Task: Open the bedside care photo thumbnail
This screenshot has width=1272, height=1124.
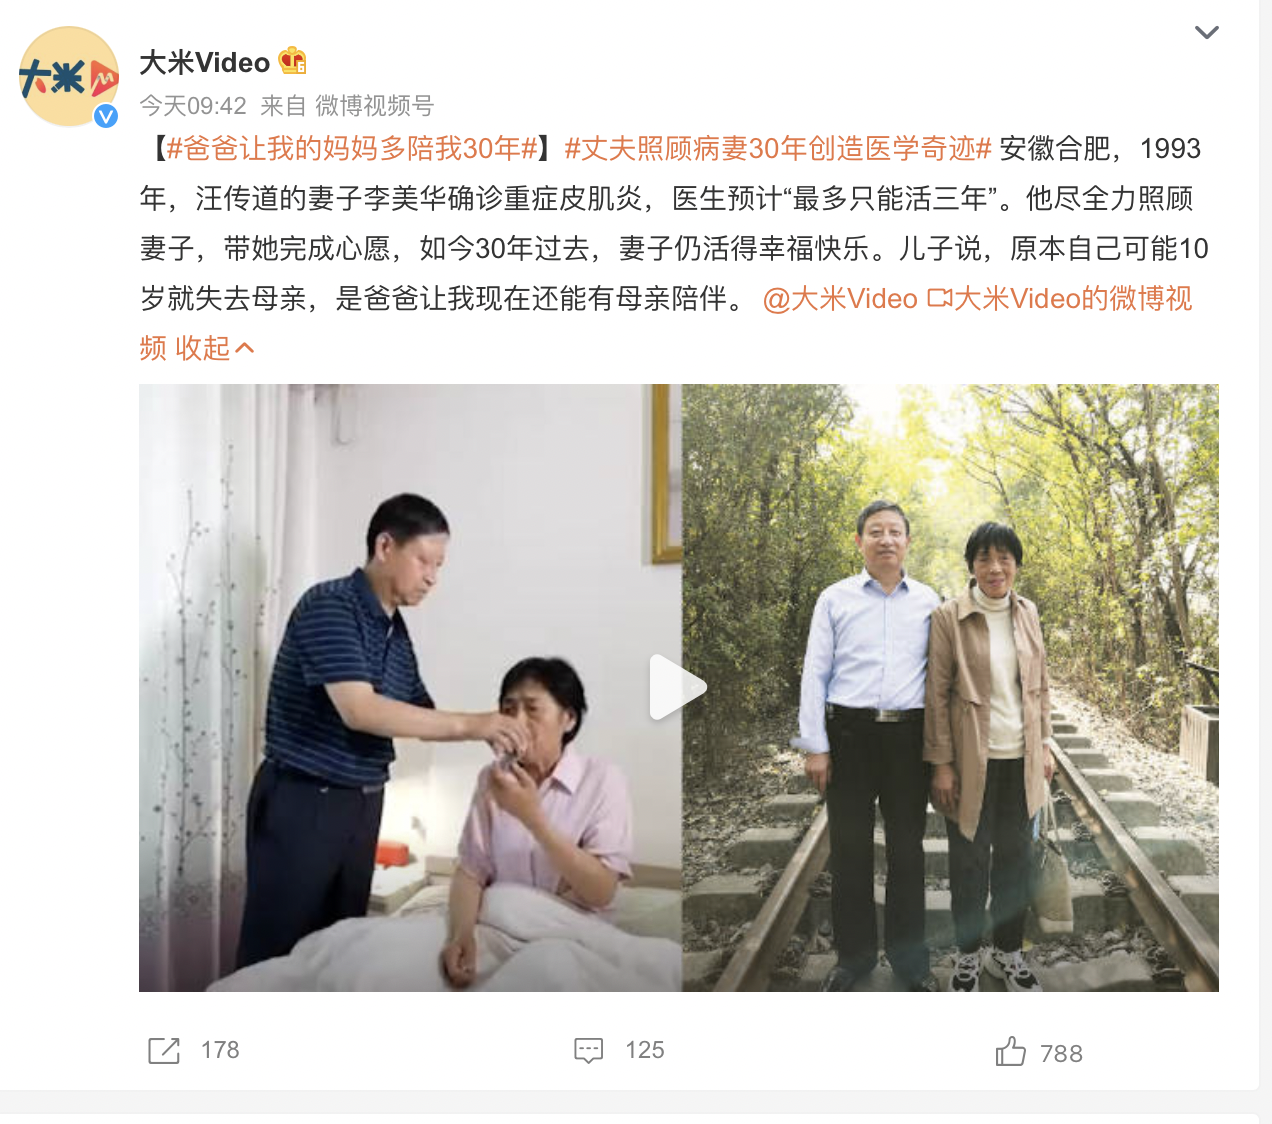Action: pyautogui.click(x=410, y=688)
